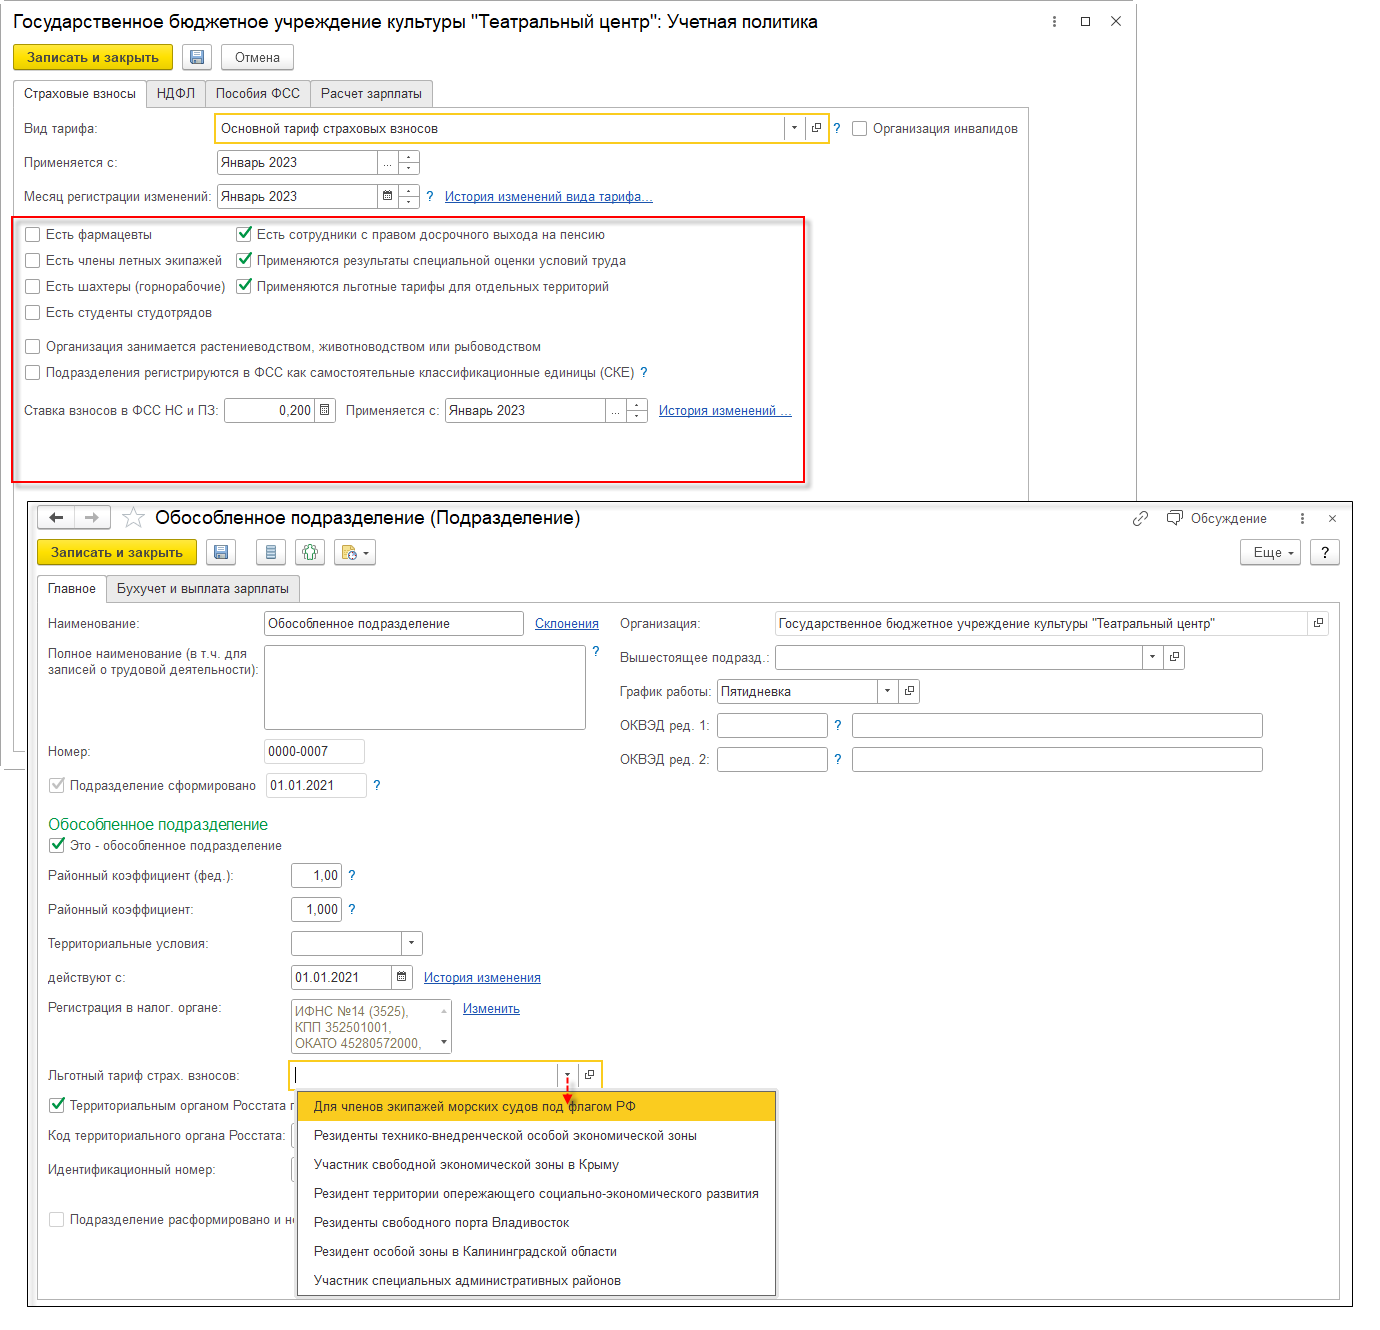Viewport: 1380px width, 1330px height.
Task: Check Есть фармацевты
Action: pos(33,234)
